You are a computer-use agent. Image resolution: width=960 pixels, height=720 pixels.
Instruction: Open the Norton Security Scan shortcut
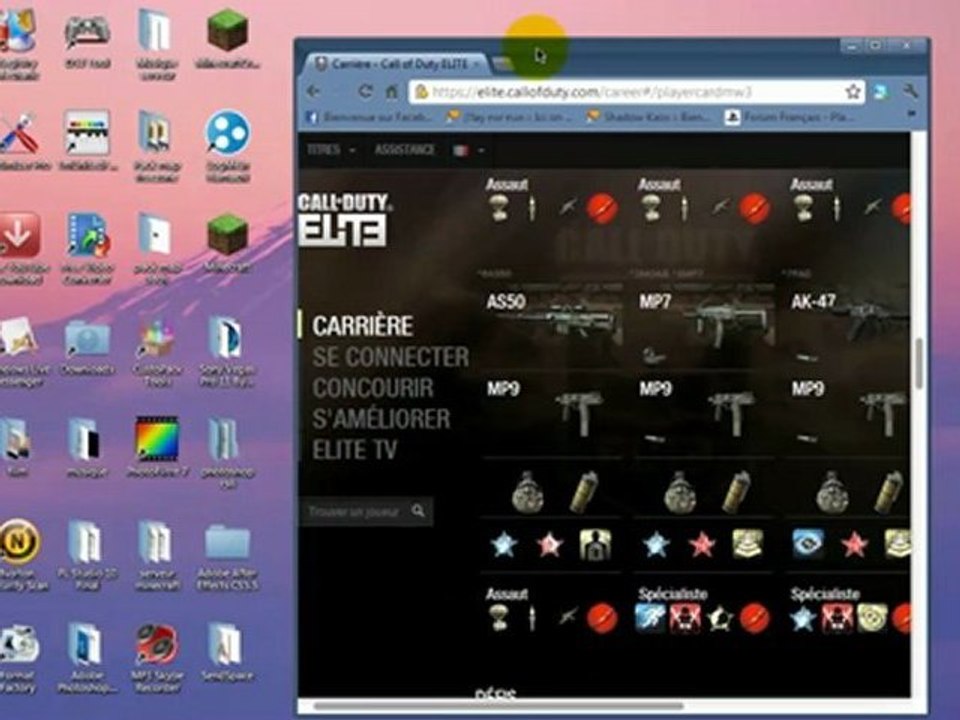pos(19,554)
